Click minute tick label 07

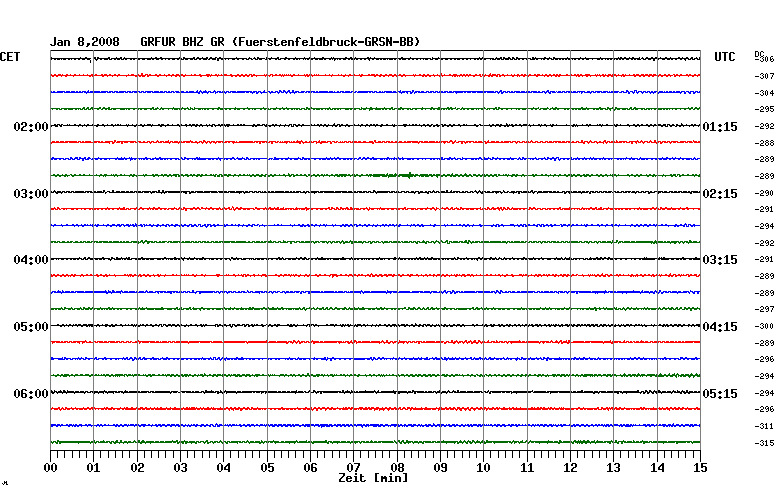tap(354, 468)
